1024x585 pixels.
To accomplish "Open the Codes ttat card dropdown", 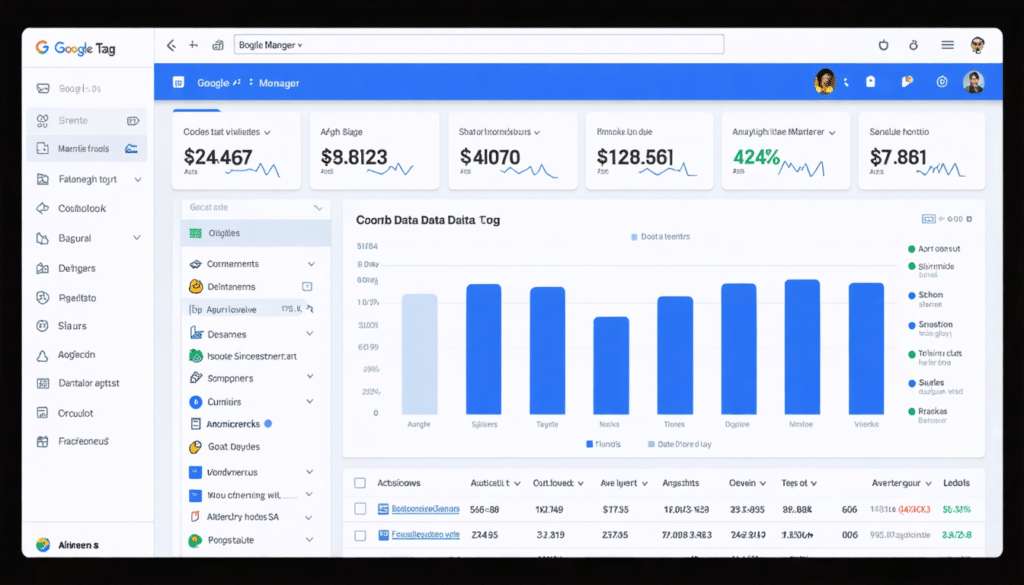I will click(x=266, y=132).
